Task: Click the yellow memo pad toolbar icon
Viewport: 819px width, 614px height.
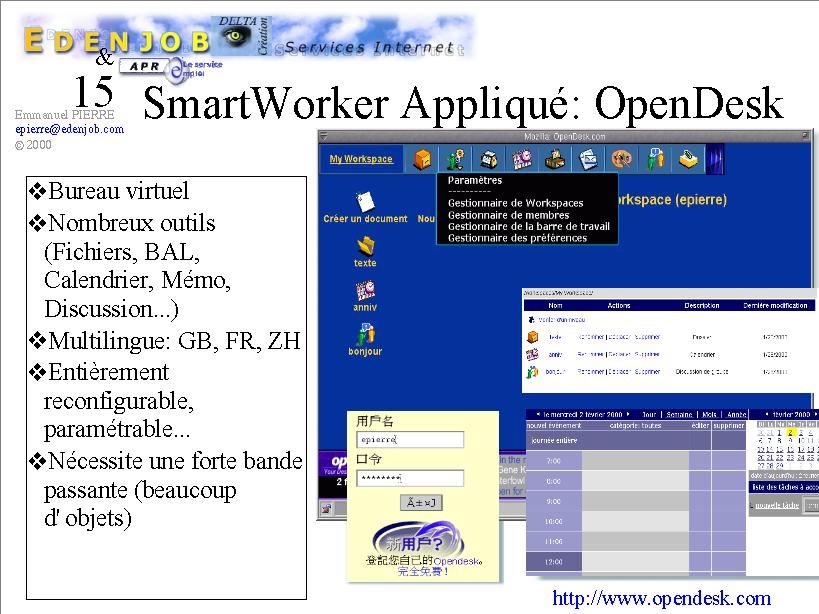Action: [688, 159]
